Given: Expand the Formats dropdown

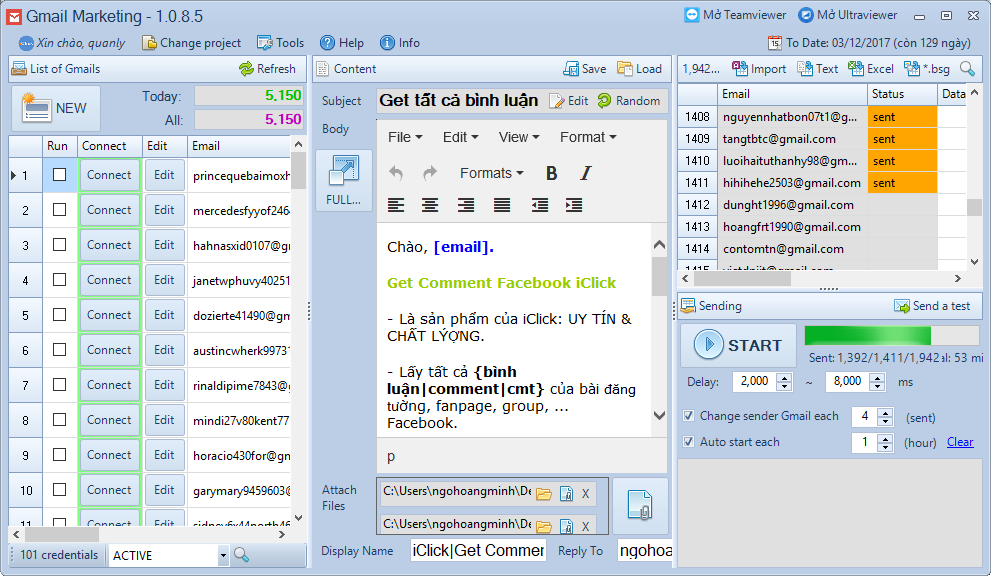Looking at the screenshot, I should (x=492, y=173).
